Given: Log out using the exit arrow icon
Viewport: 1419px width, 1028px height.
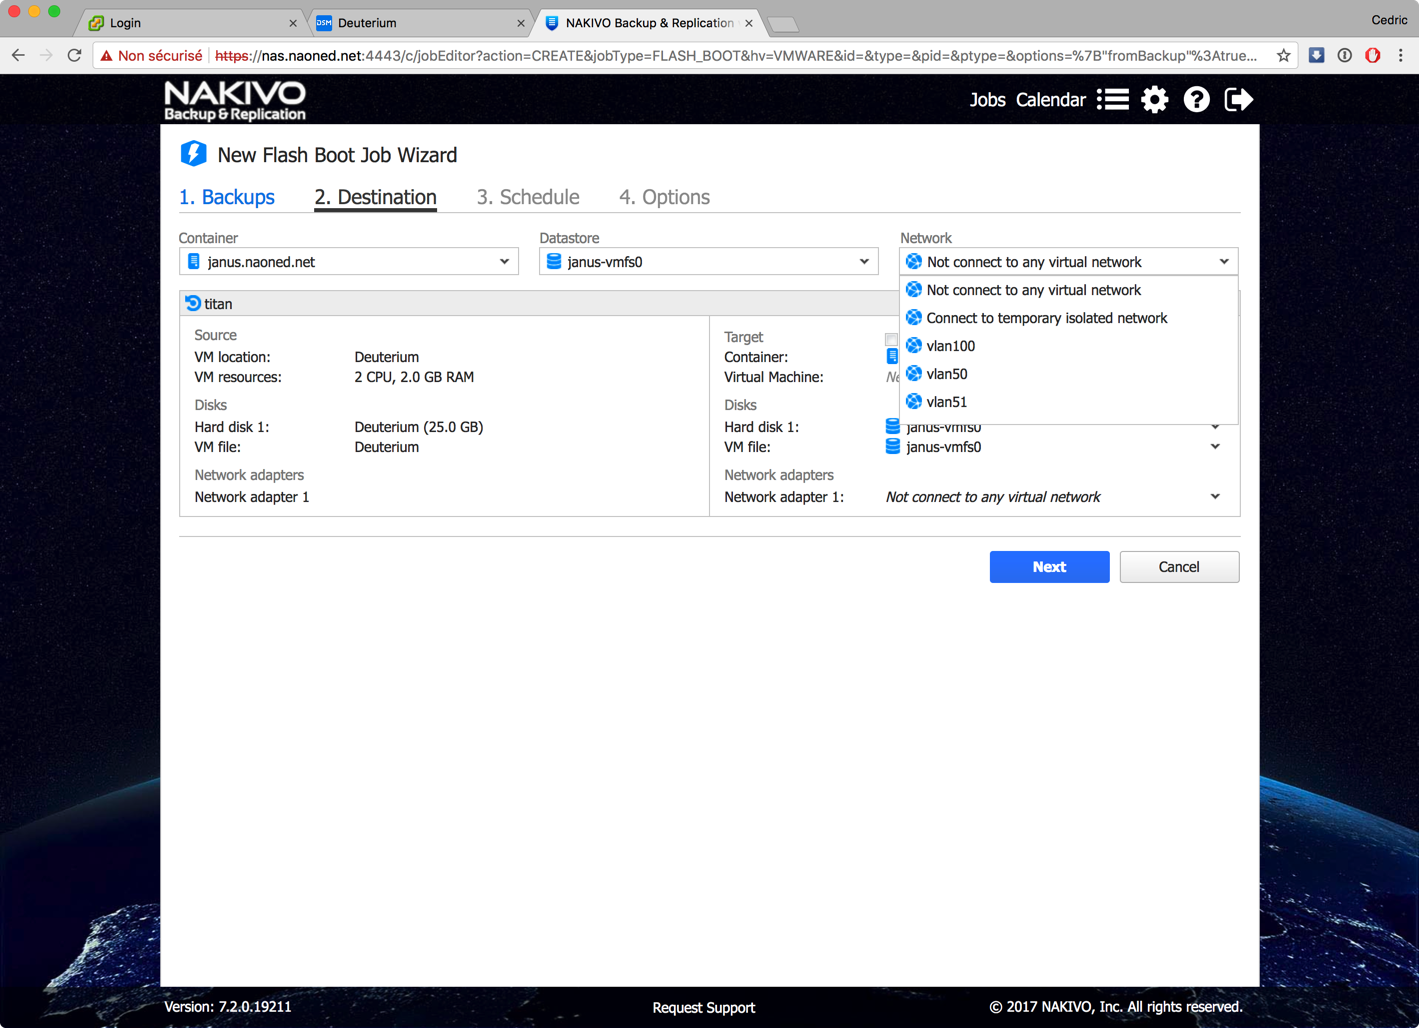Looking at the screenshot, I should [1238, 99].
